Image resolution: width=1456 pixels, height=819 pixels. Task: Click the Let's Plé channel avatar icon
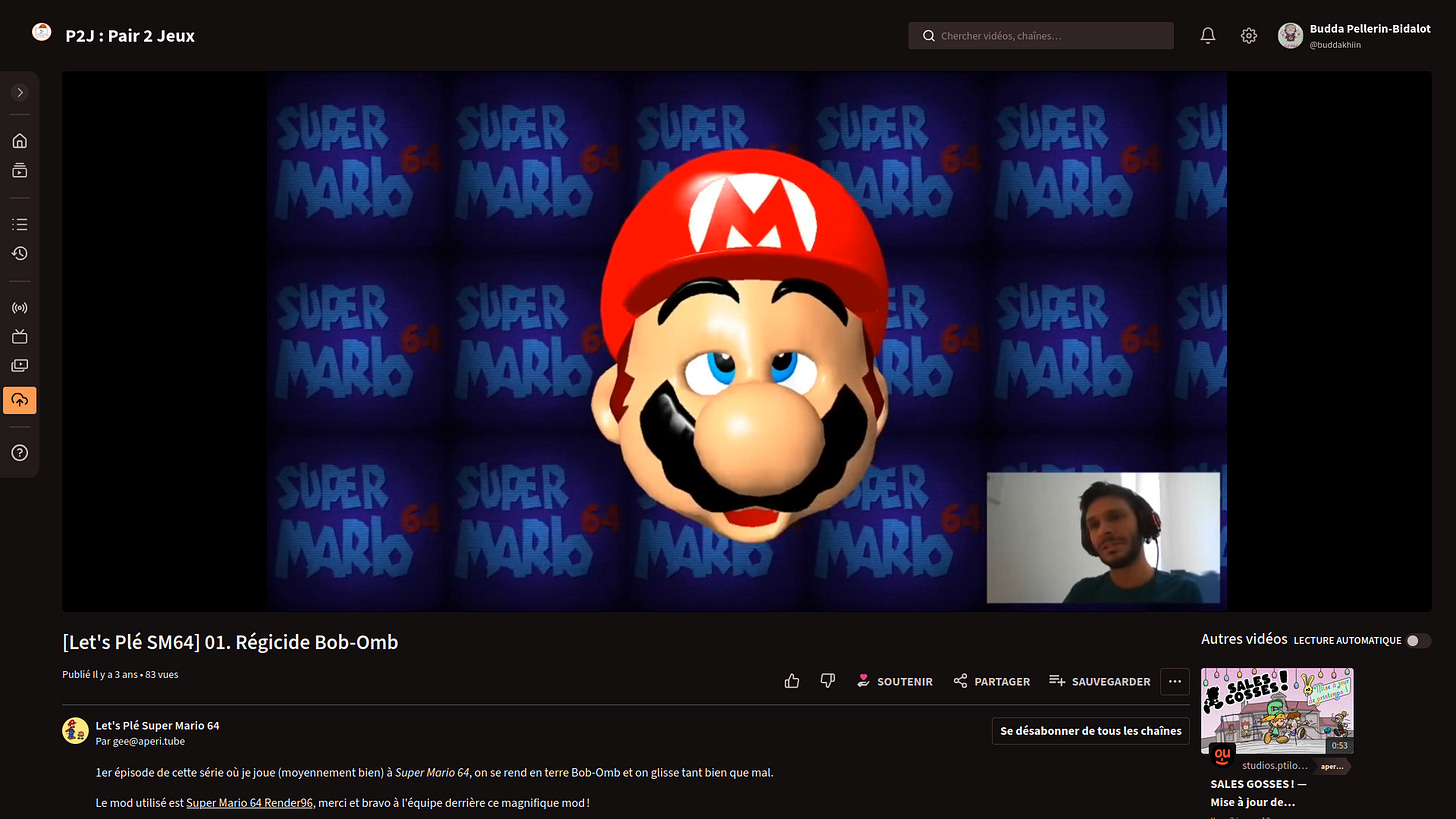click(x=75, y=731)
